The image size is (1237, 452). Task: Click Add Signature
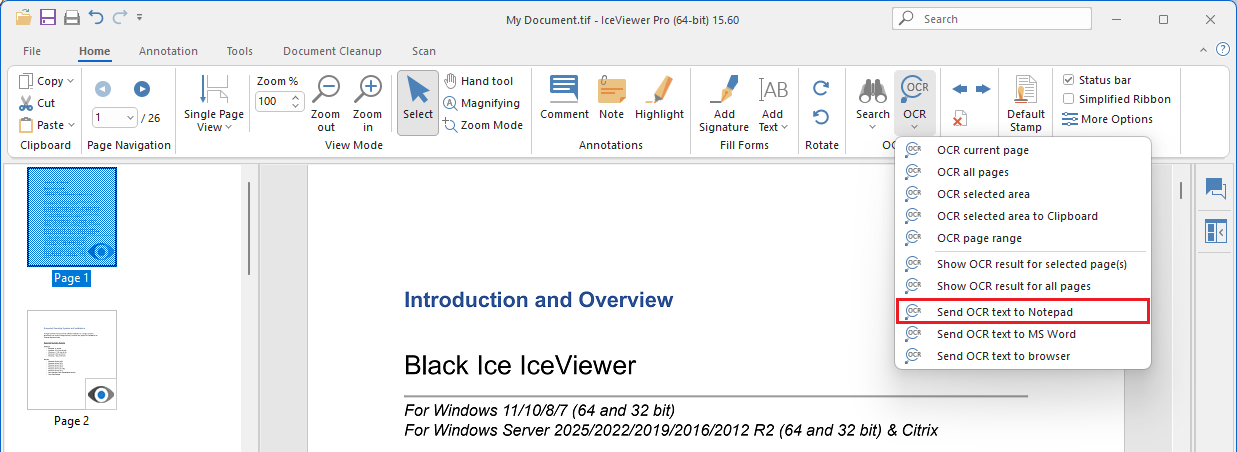pyautogui.click(x=724, y=104)
